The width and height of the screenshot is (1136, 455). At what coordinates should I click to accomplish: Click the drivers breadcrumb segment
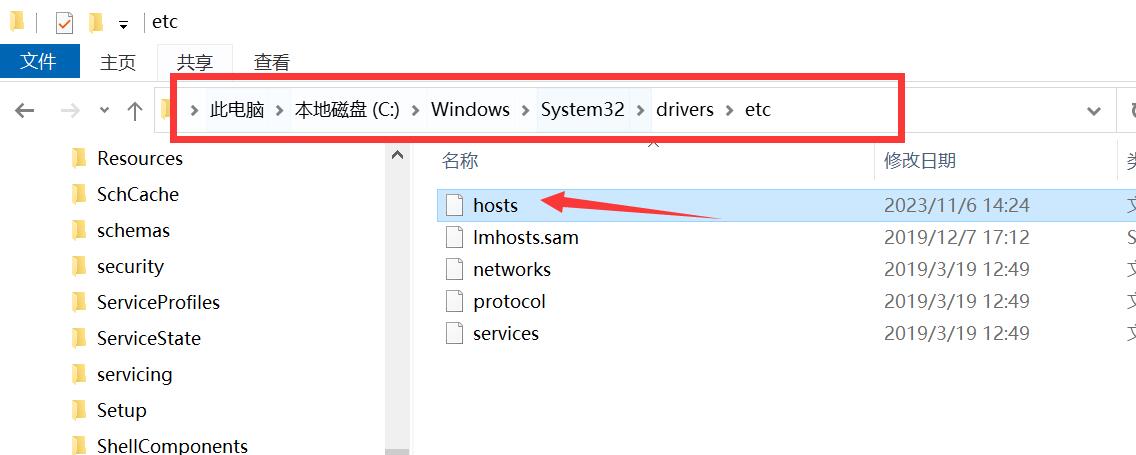(x=685, y=109)
